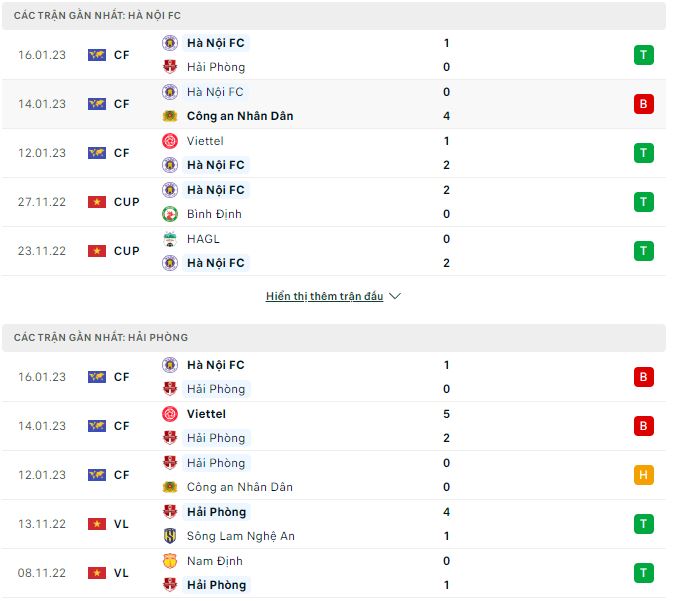Open the Các trận gần nhất: Hà Nội FC header
677x601 pixels.
[334, 16]
